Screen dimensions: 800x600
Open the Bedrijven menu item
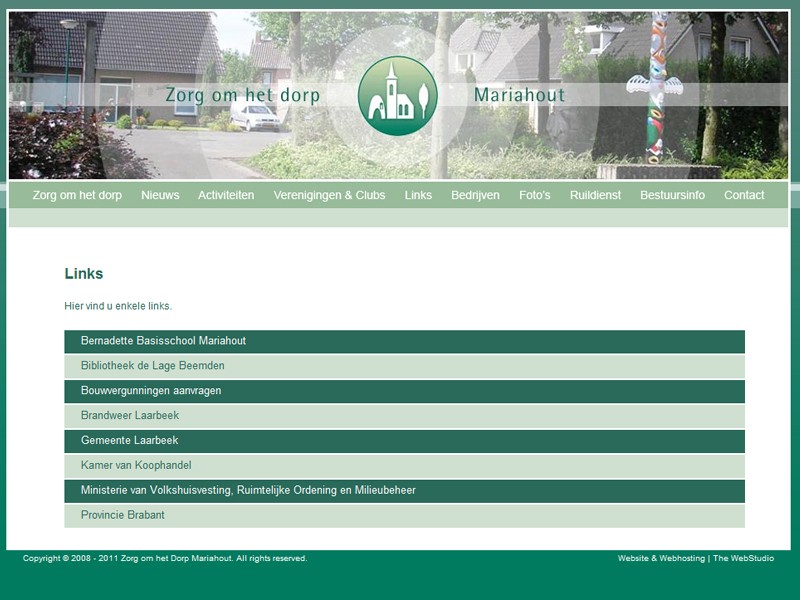click(x=476, y=195)
